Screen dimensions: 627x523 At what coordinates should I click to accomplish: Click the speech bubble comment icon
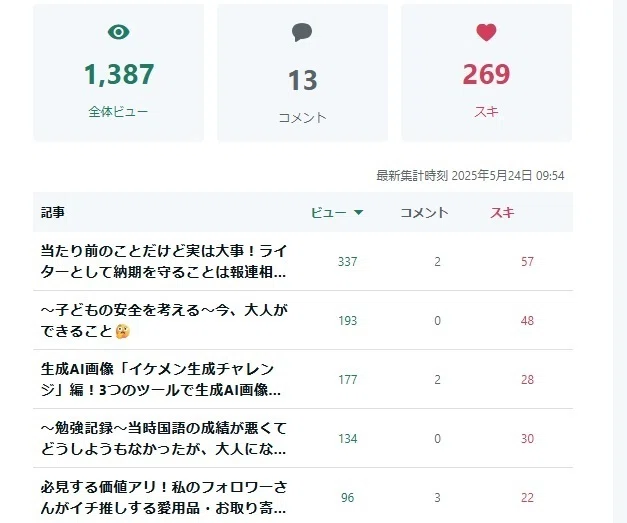pos(302,32)
